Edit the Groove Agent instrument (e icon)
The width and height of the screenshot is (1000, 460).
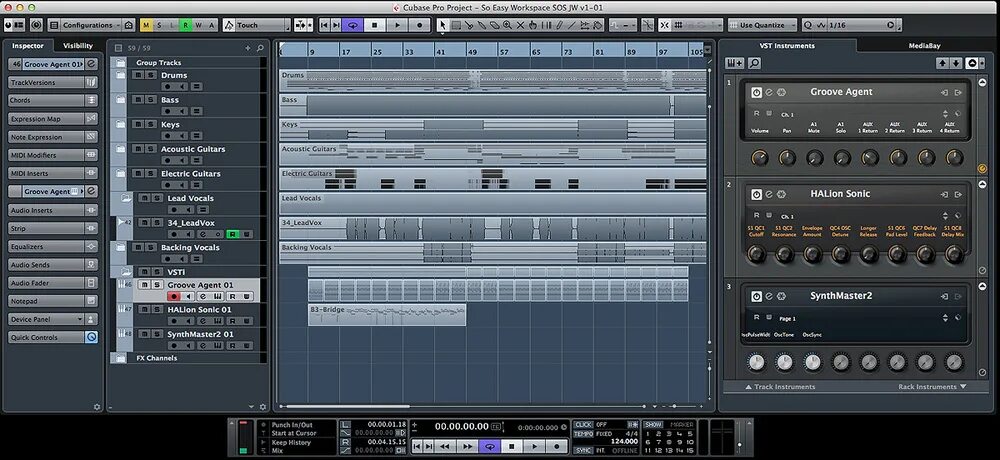[769, 93]
